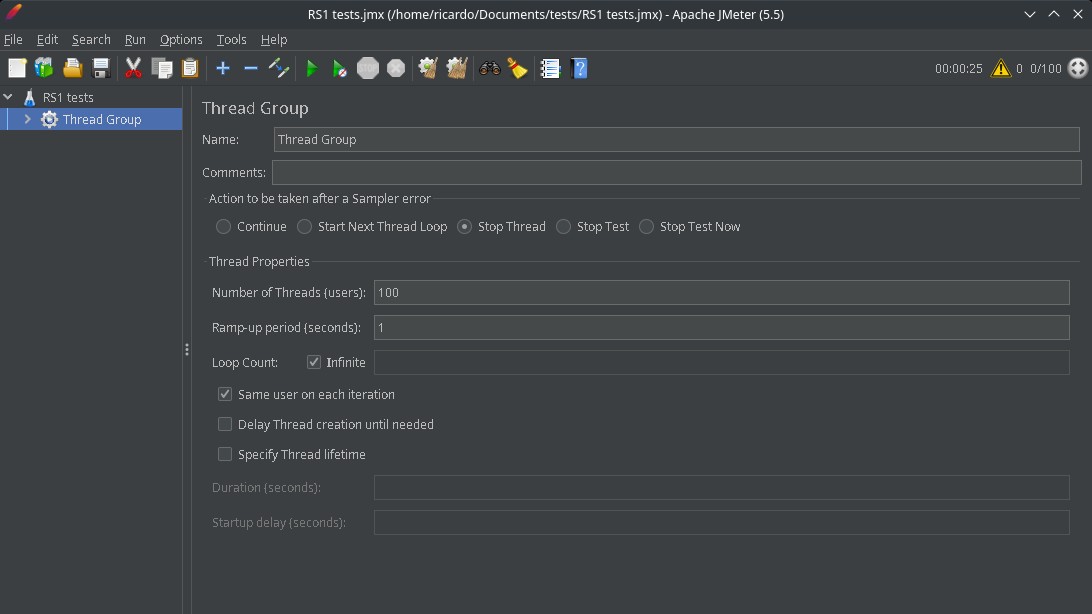Expand all nodes with plus icon
1092x614 pixels.
pos(223,68)
